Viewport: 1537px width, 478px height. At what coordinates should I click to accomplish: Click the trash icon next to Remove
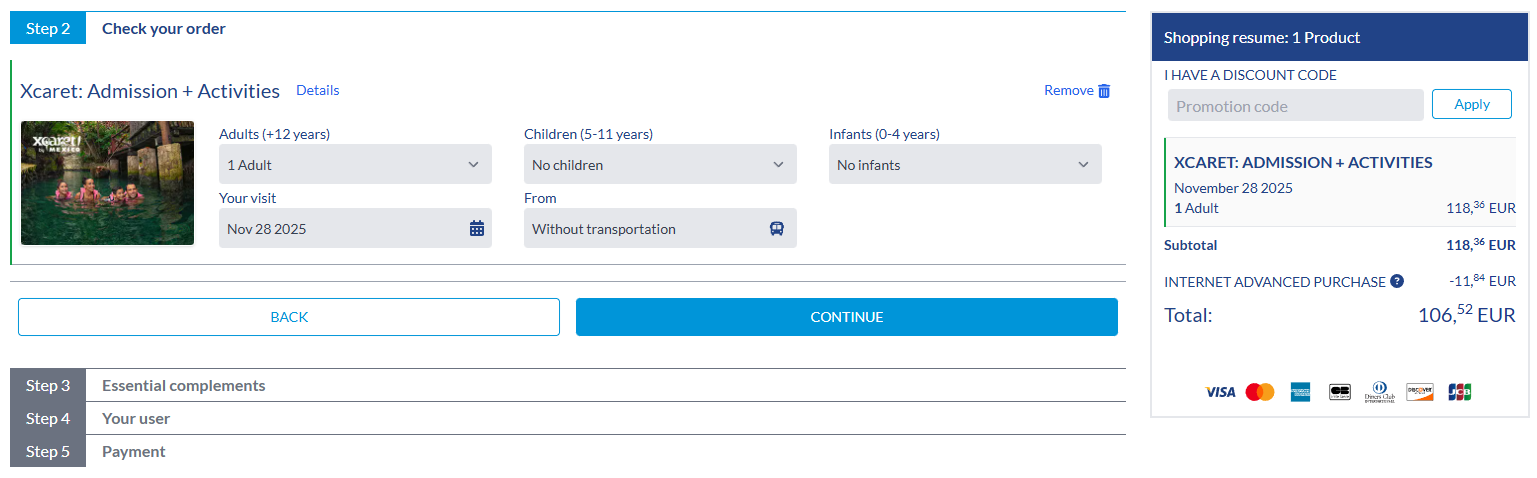(x=1104, y=91)
